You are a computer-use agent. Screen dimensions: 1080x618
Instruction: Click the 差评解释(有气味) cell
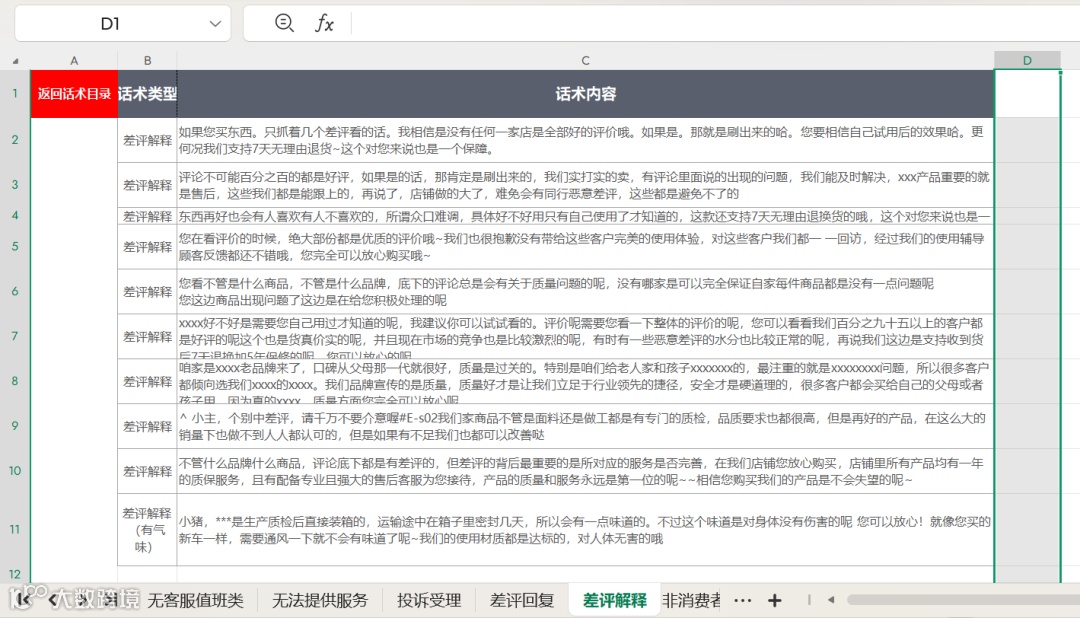point(147,530)
